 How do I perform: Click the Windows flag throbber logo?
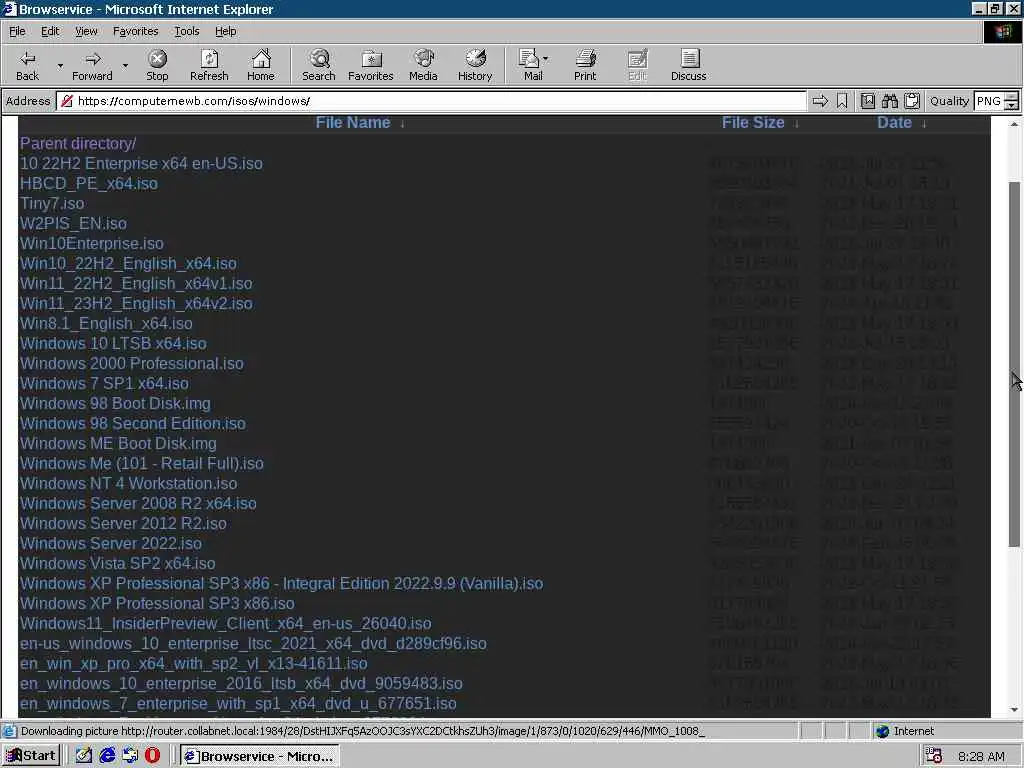[x=1002, y=32]
